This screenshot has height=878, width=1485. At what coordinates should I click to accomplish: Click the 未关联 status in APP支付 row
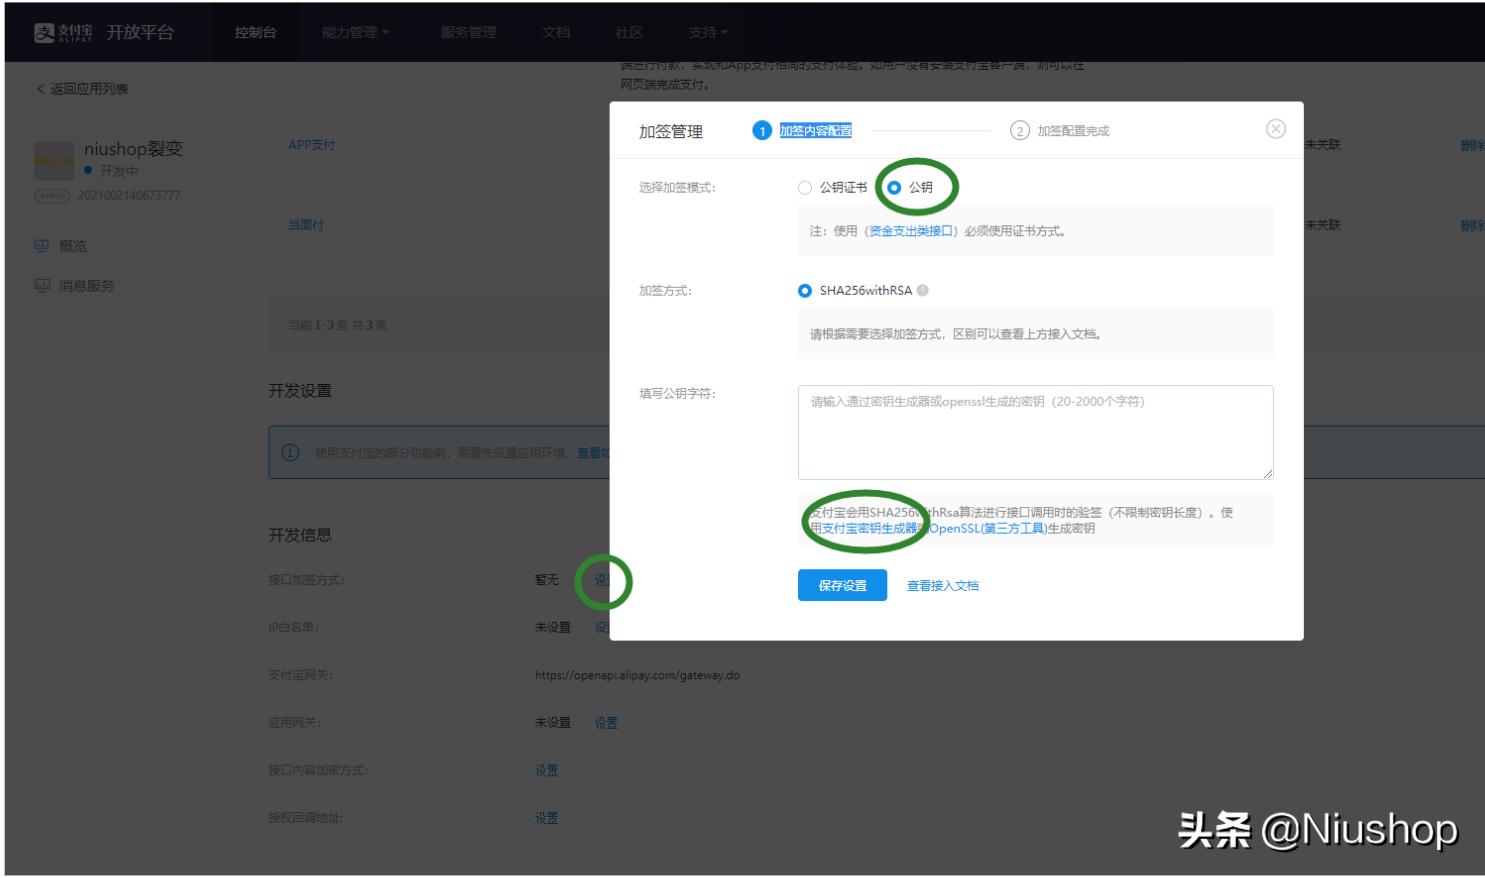[1322, 145]
